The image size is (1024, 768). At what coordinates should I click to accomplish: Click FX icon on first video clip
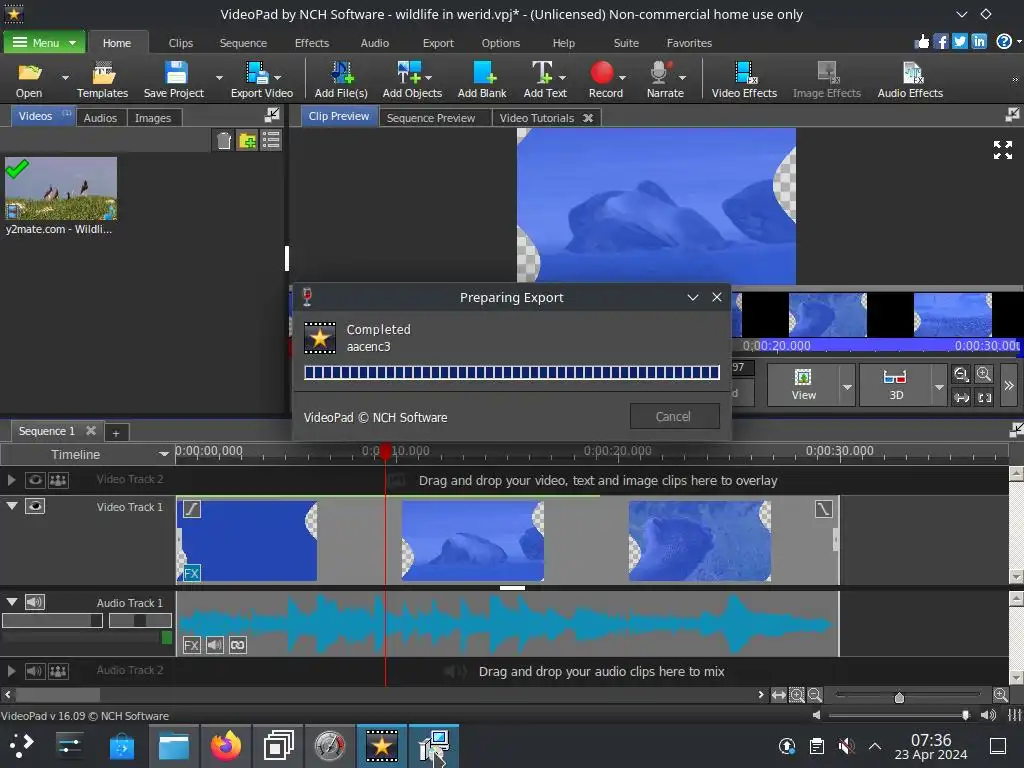tap(191, 573)
